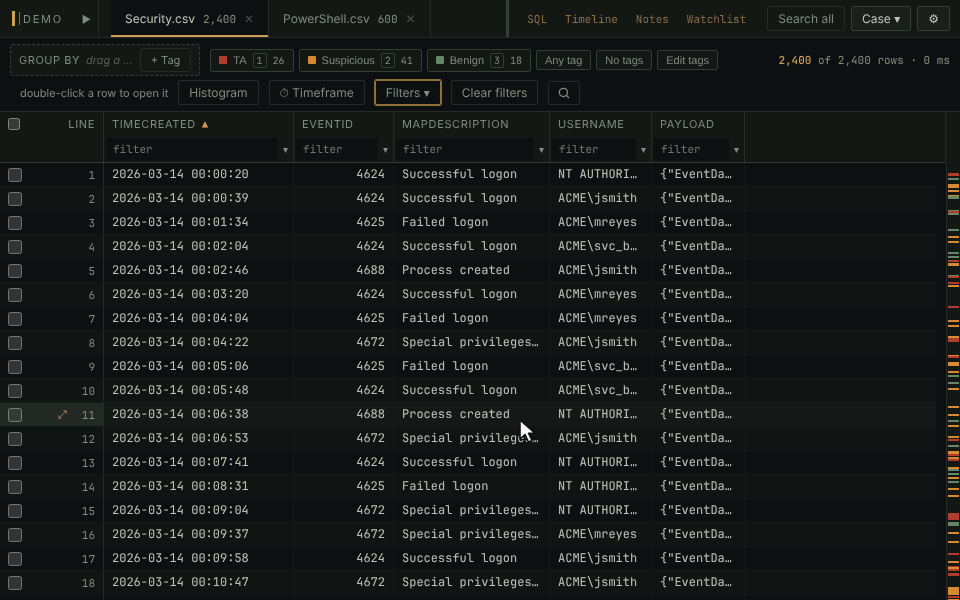Click the Edit tags button
The height and width of the screenshot is (600, 960).
[x=687, y=60]
